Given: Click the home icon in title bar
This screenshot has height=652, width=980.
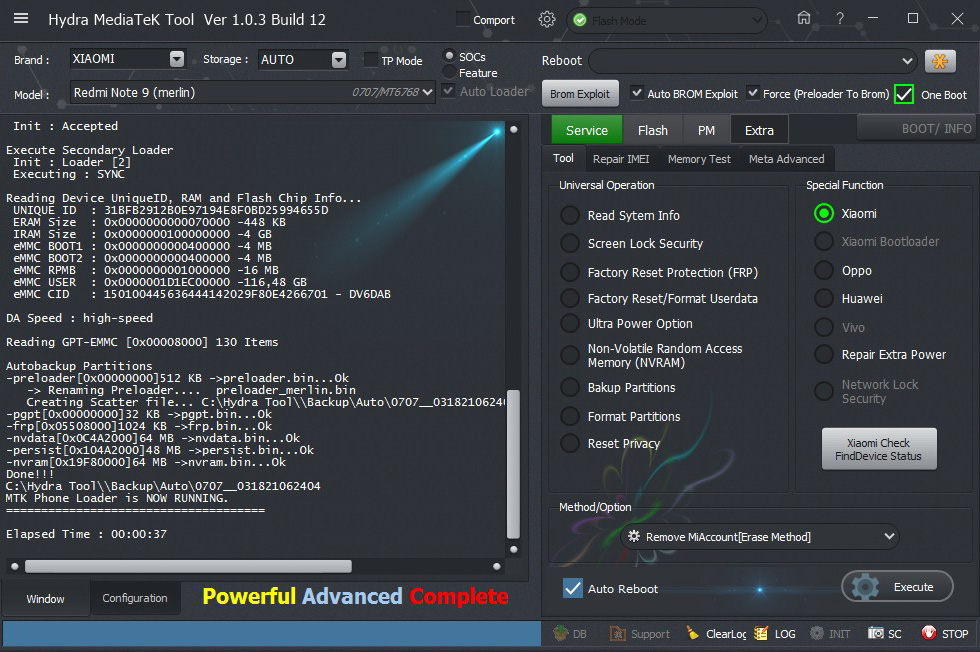Looking at the screenshot, I should pos(804,19).
